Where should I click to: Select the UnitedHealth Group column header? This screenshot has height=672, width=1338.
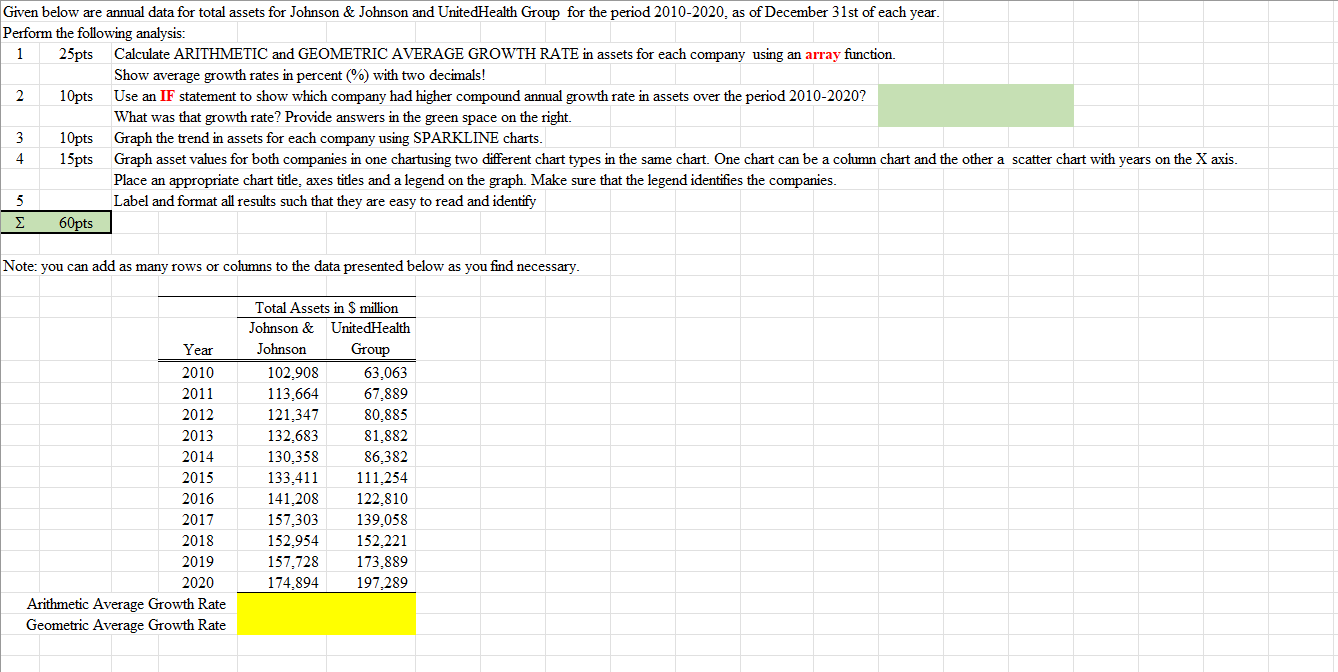(x=370, y=339)
